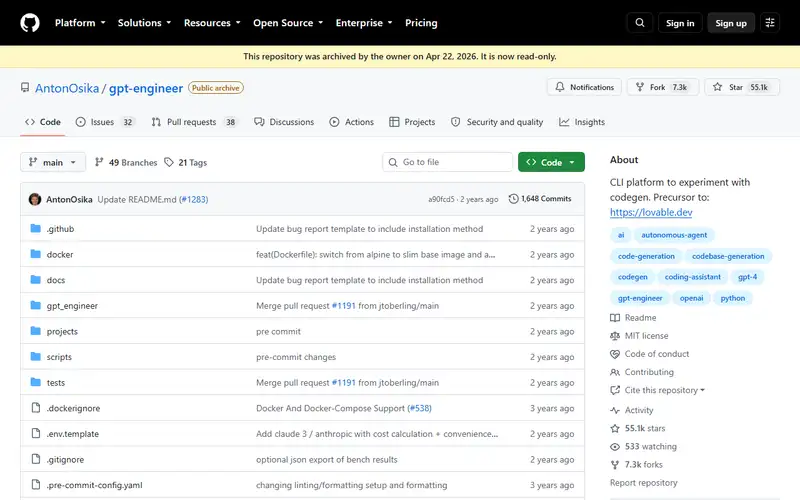Expand the main branch selector
800x500 pixels.
pos(53,162)
